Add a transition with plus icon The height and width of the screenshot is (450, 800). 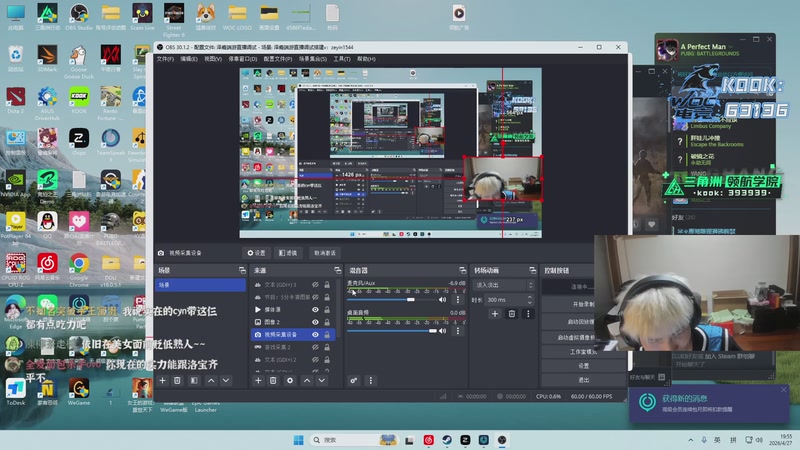[x=494, y=314]
